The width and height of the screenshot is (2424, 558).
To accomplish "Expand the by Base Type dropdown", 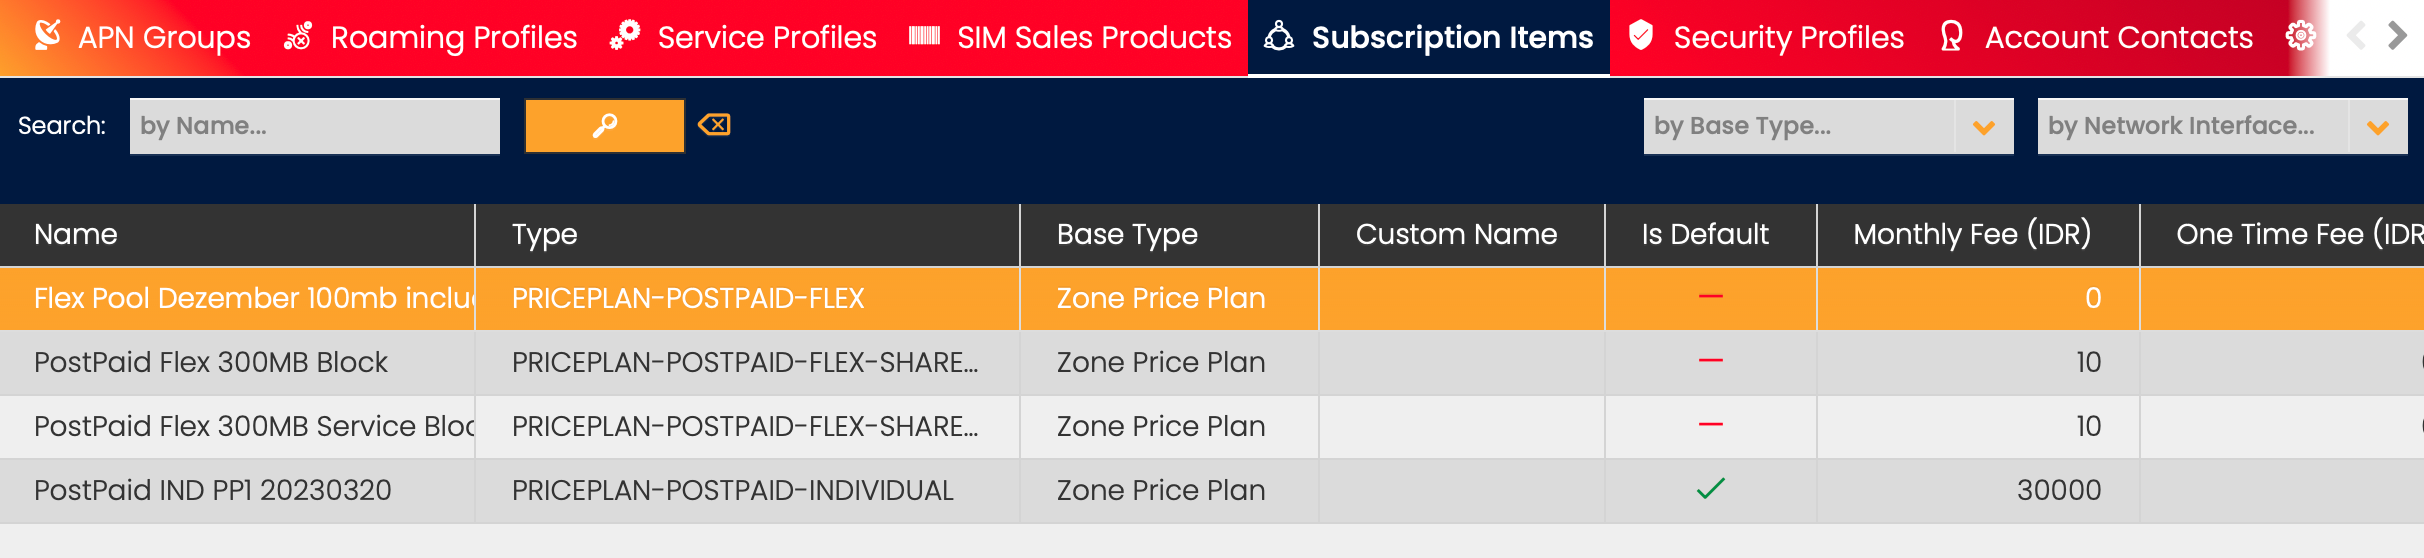I will tap(1984, 127).
